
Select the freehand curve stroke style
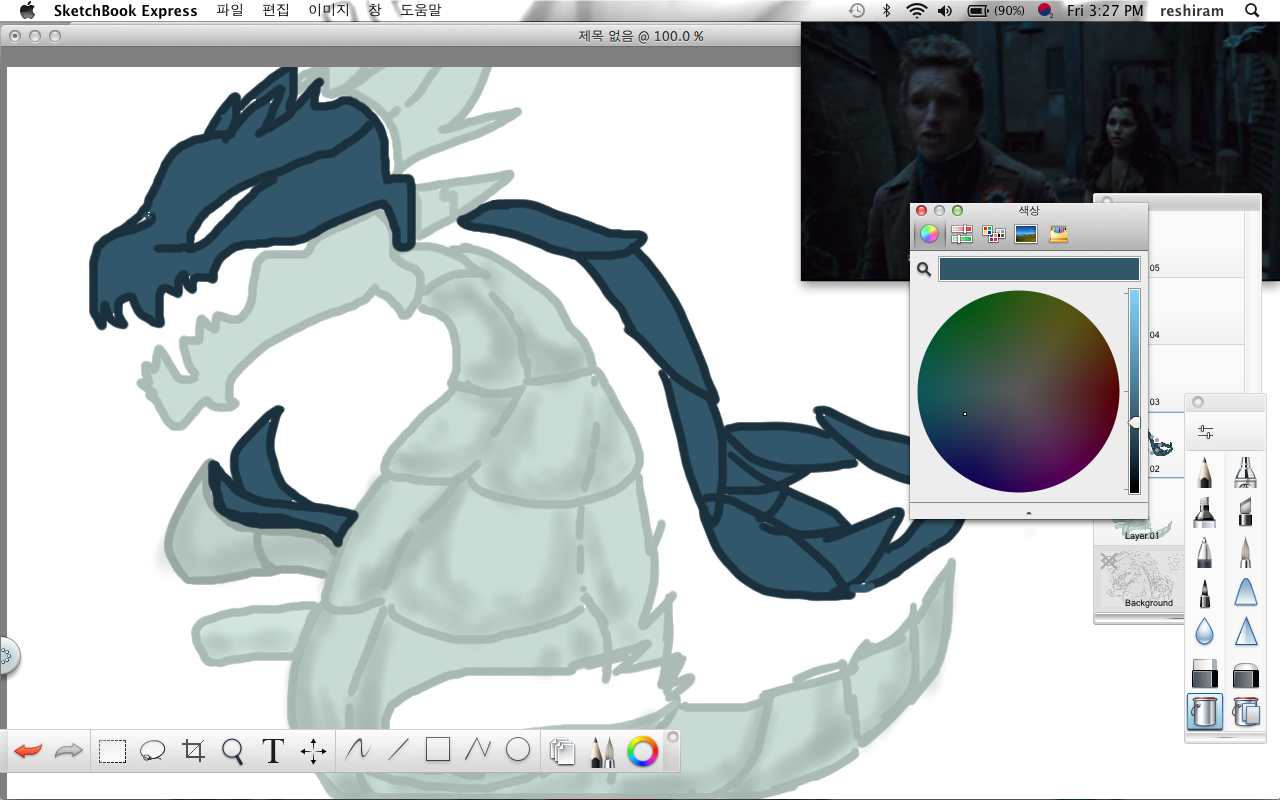[357, 750]
